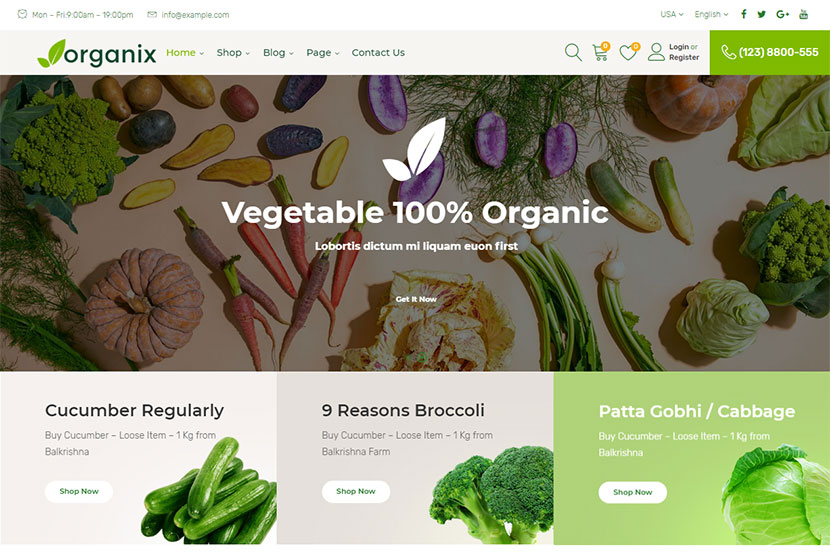View the wishlist heart icon
The image size is (830, 553).
tap(628, 52)
